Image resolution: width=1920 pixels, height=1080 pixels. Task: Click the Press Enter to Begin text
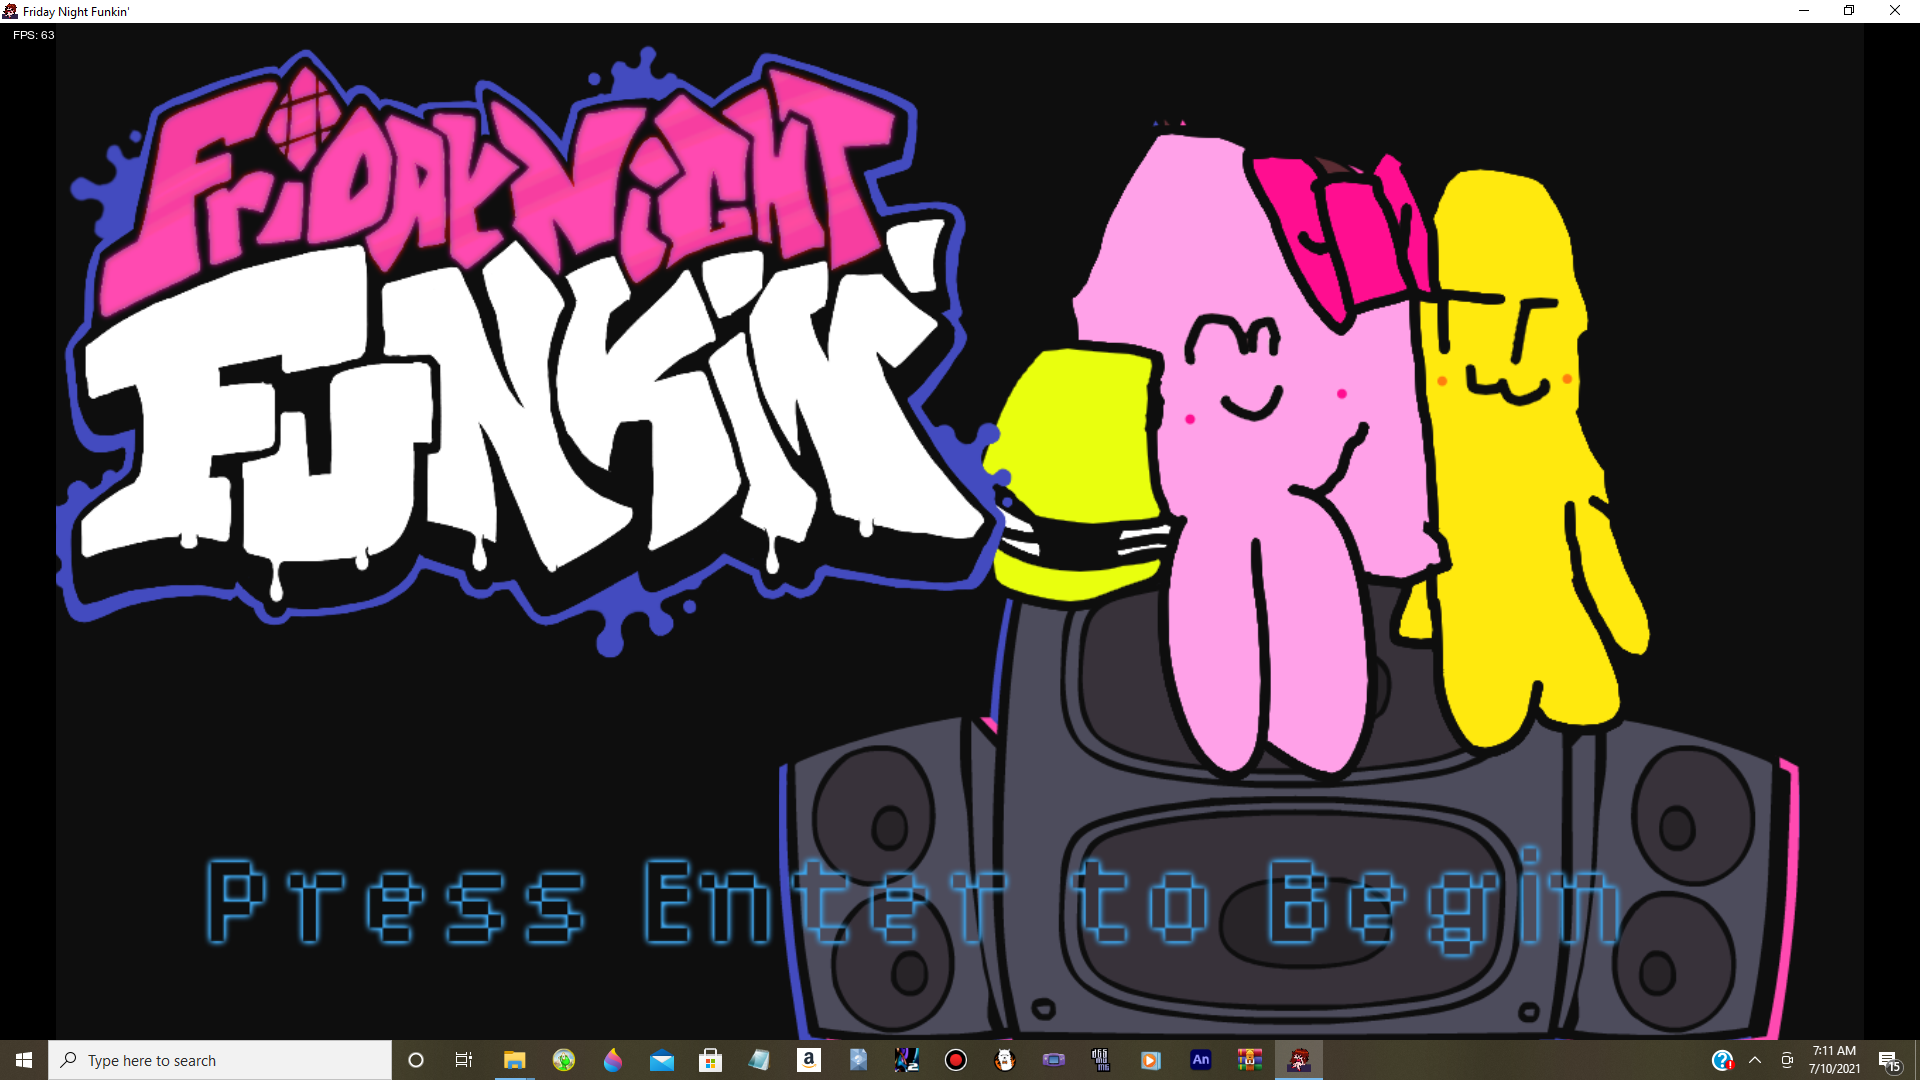(x=912, y=900)
